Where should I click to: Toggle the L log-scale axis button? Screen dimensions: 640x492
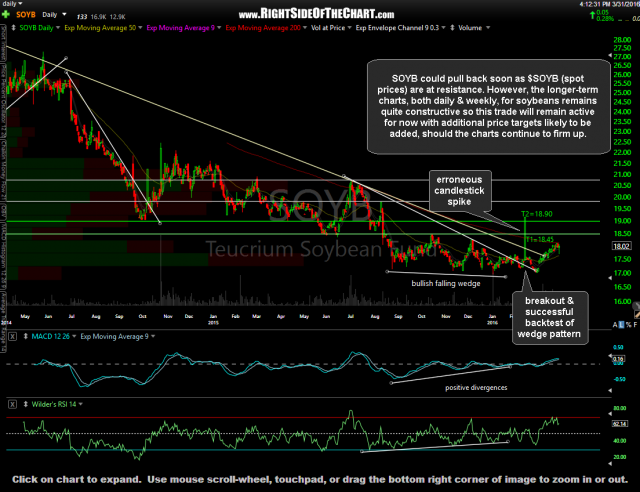point(622,325)
